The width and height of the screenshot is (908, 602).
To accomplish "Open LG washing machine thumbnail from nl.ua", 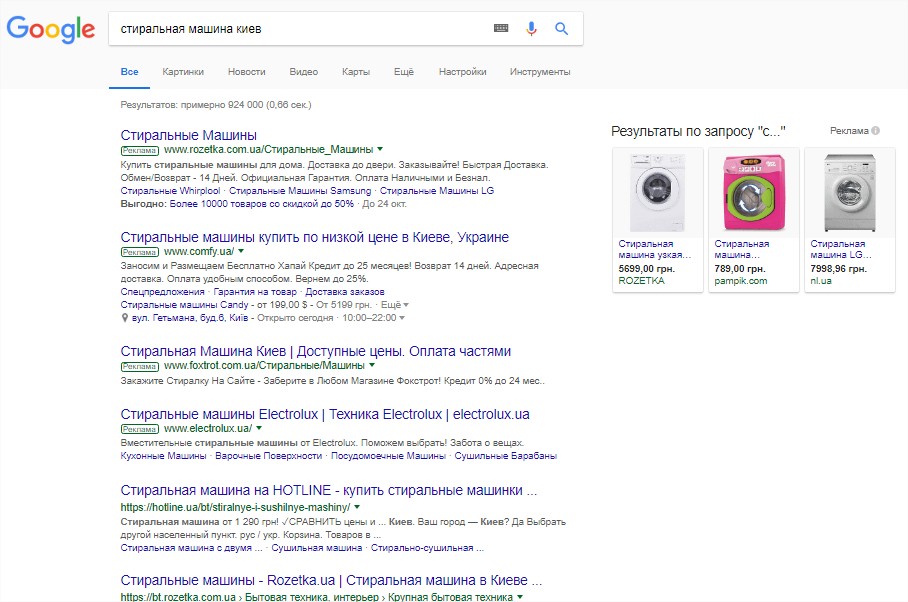I will point(850,193).
